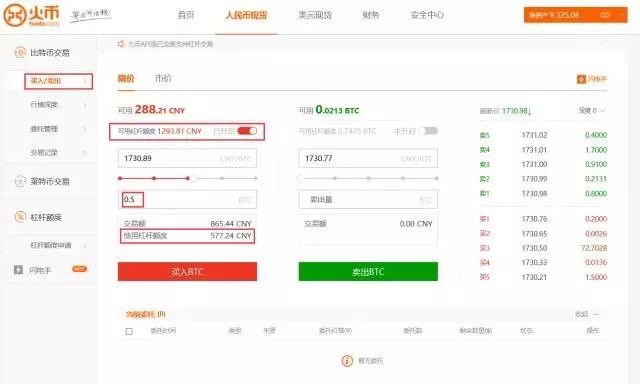
Task: Open 杠杆额度申请 in the sidebar
Action: click(51, 245)
